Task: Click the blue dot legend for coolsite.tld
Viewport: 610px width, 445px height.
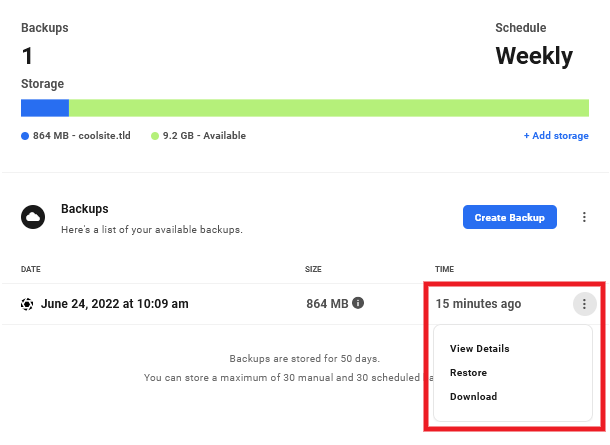Action: point(25,136)
